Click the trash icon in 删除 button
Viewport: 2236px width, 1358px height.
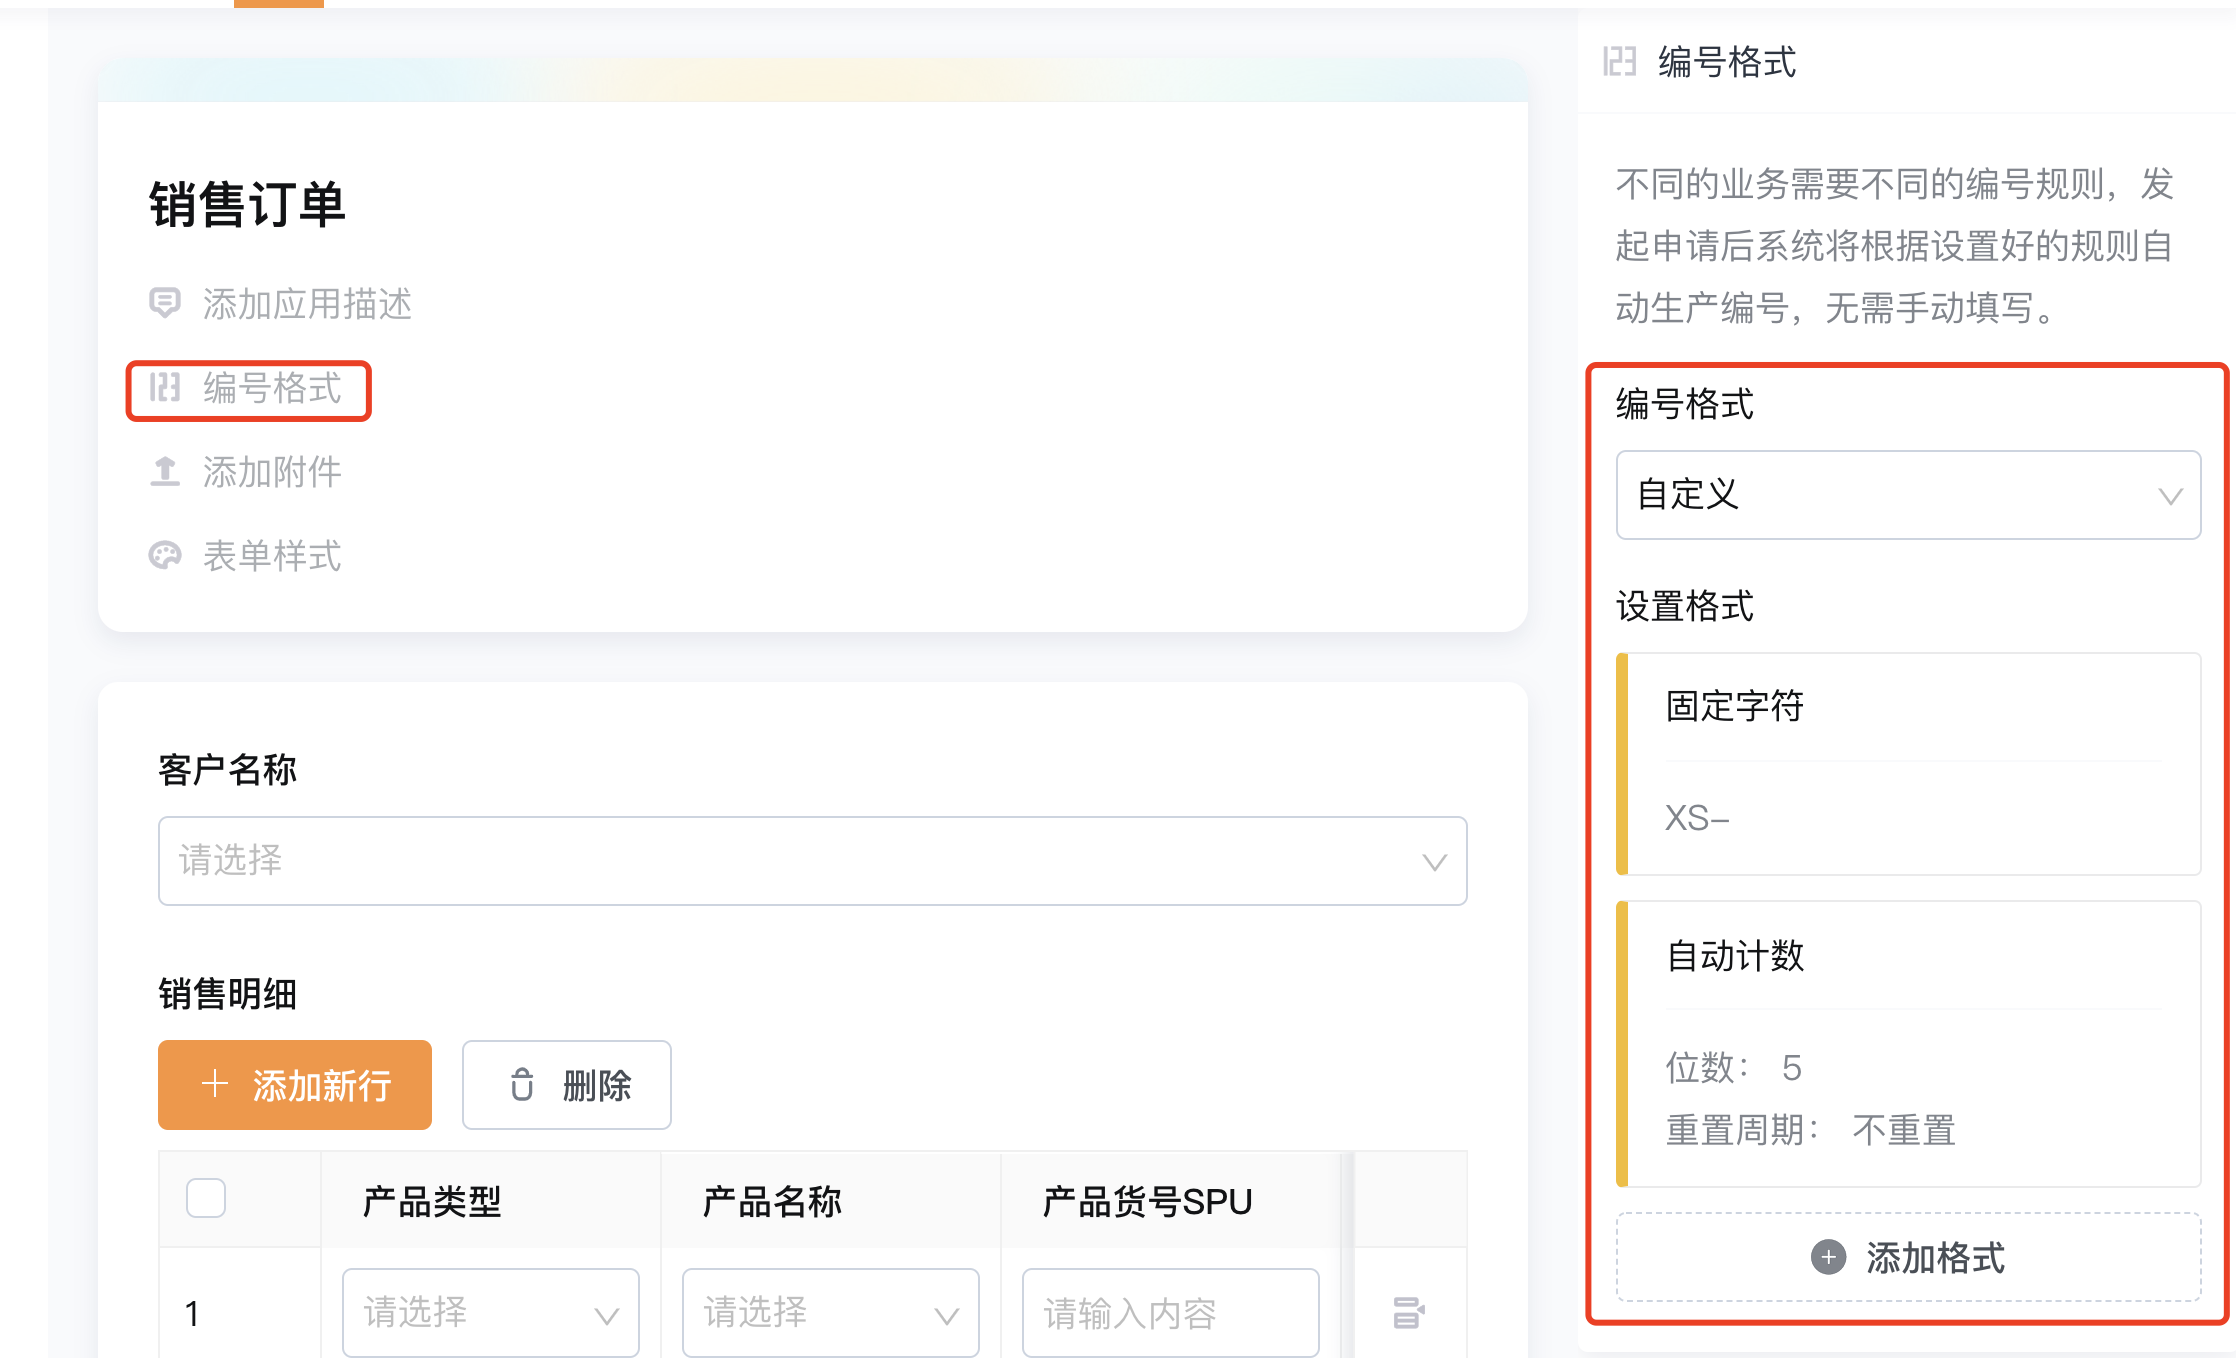point(522,1085)
